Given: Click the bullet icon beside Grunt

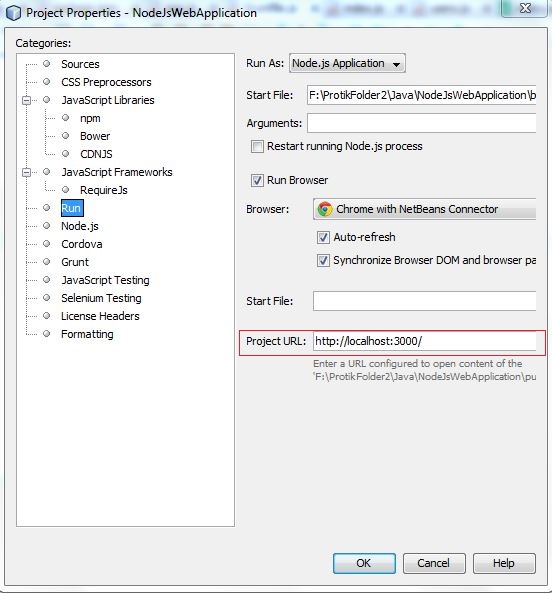Looking at the screenshot, I should point(47,262).
